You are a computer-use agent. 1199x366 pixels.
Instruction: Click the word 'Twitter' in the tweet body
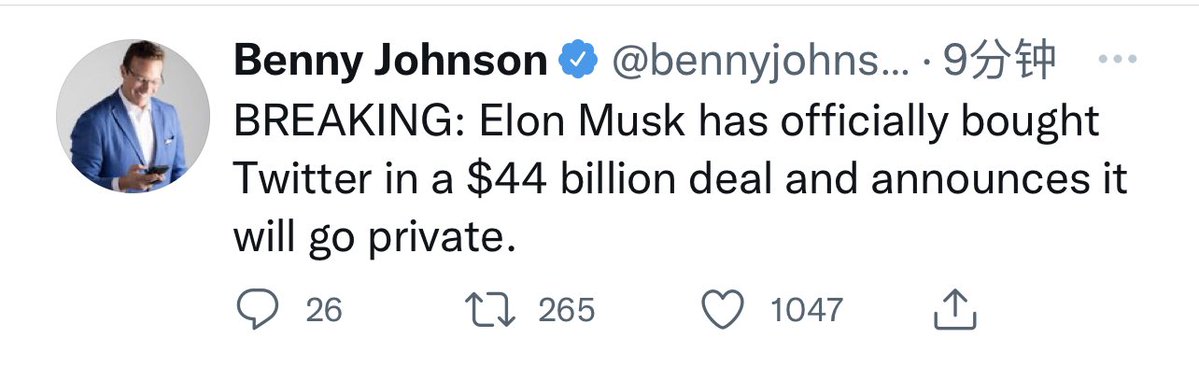(x=294, y=180)
